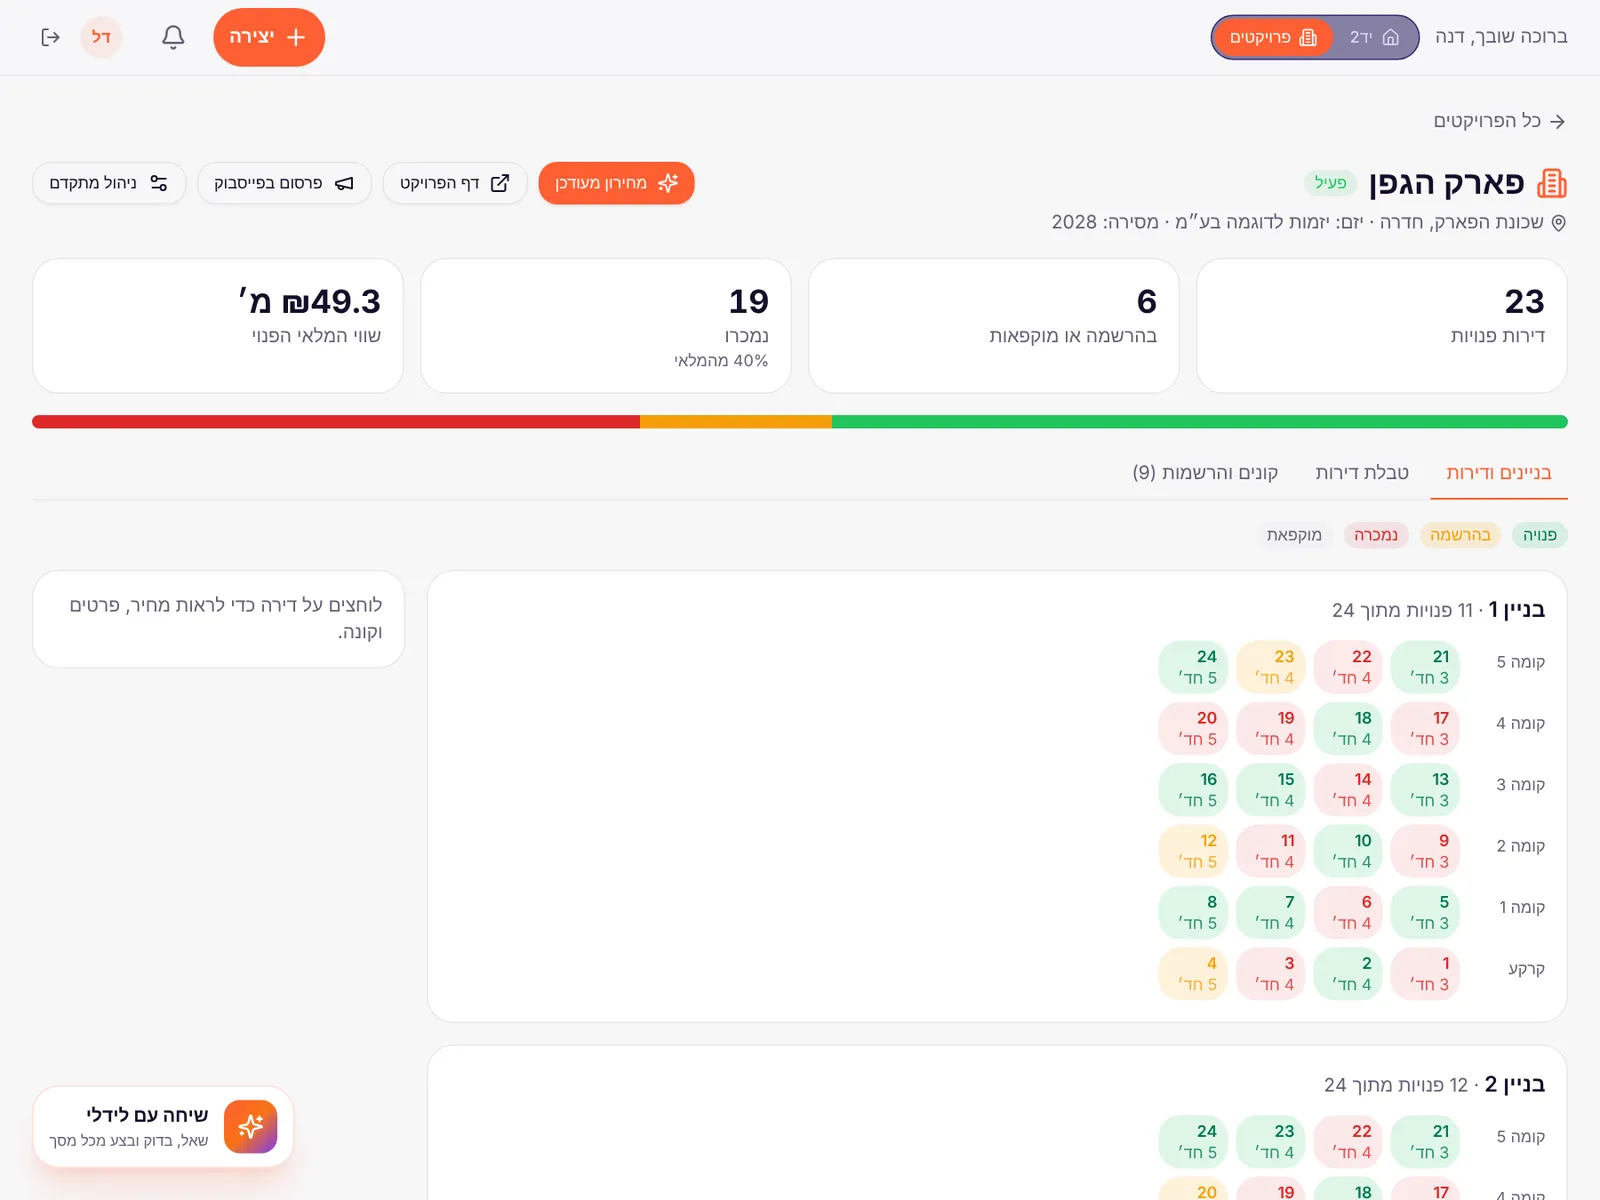Go back to כל הפרויקטים
Viewport: 1600px width, 1200px height.
(x=1499, y=121)
